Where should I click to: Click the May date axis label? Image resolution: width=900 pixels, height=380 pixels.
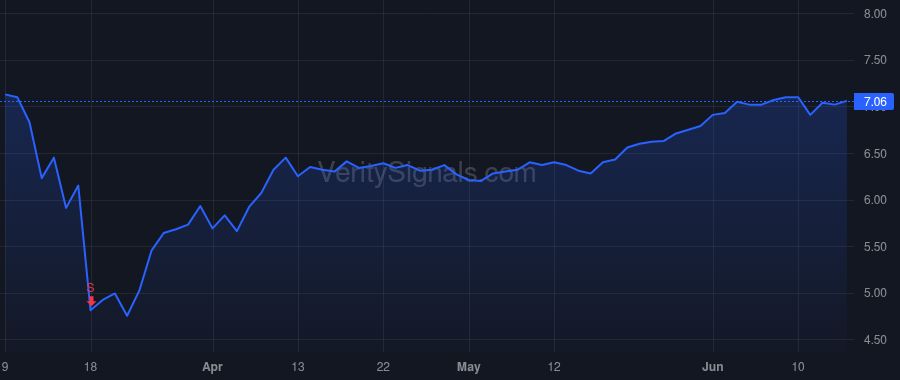coord(469,367)
